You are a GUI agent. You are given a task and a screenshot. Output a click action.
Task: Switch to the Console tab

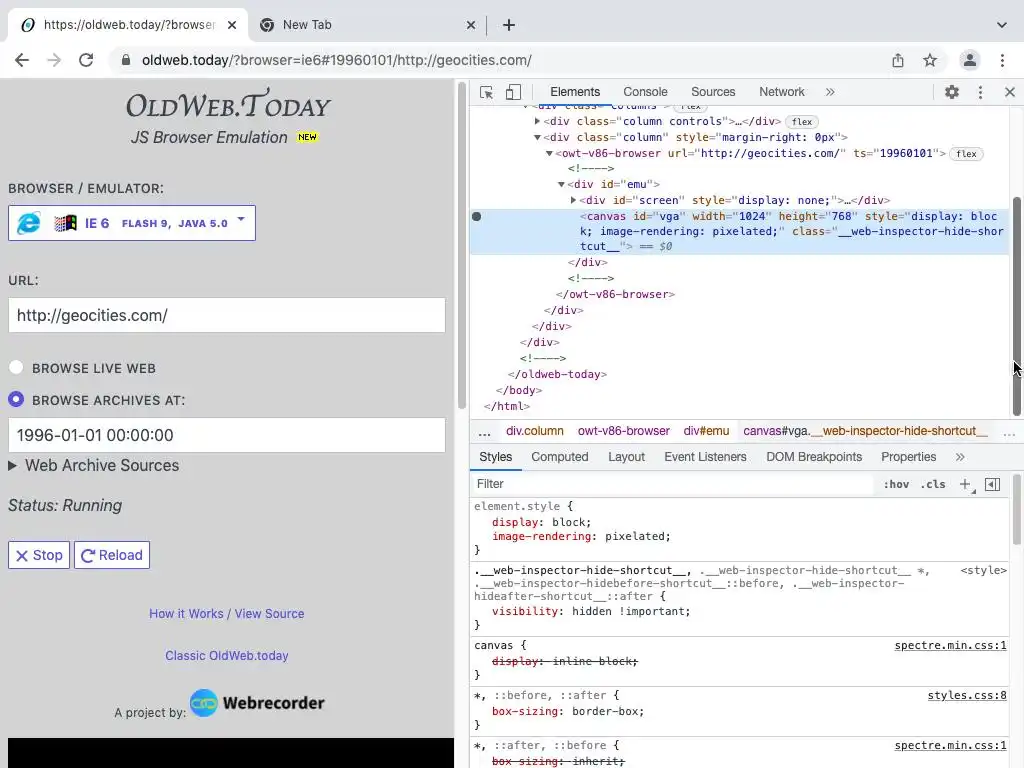click(x=645, y=92)
